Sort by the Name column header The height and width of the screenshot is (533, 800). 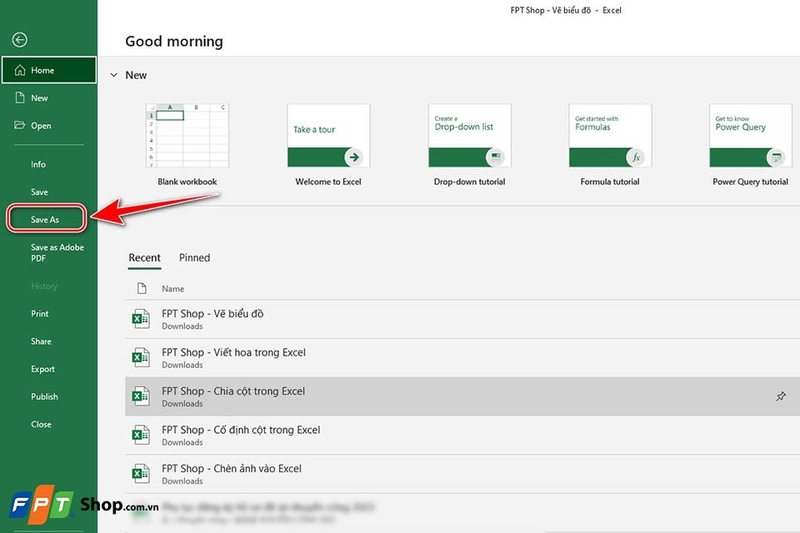[173, 289]
